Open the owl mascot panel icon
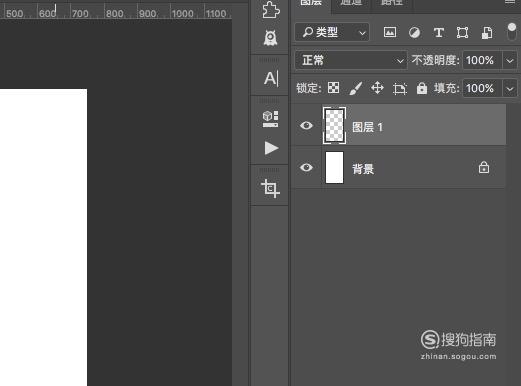 pyautogui.click(x=271, y=38)
